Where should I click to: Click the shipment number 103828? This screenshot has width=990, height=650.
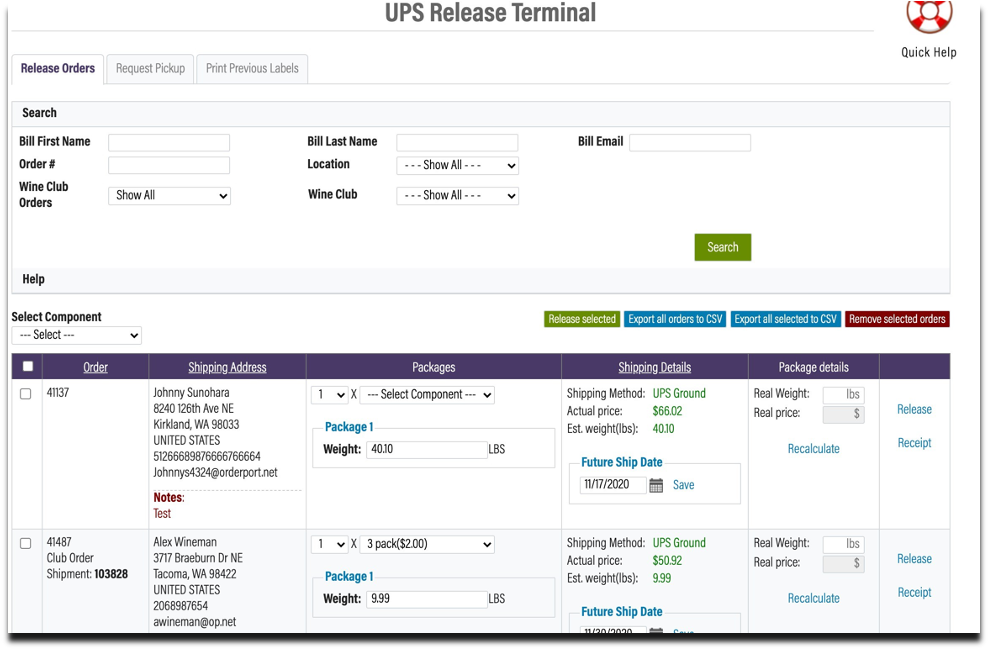pyautogui.click(x=111, y=575)
